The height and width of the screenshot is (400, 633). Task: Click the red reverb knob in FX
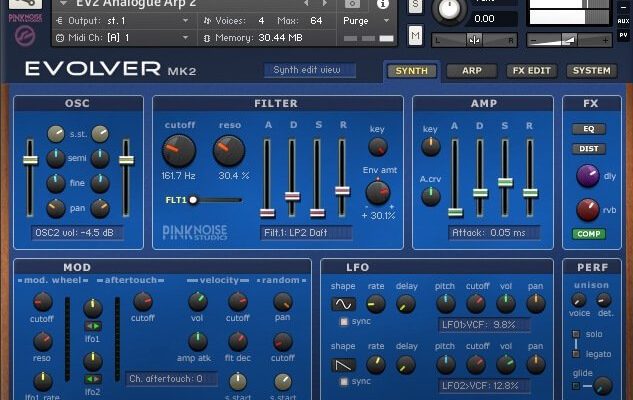coord(588,210)
